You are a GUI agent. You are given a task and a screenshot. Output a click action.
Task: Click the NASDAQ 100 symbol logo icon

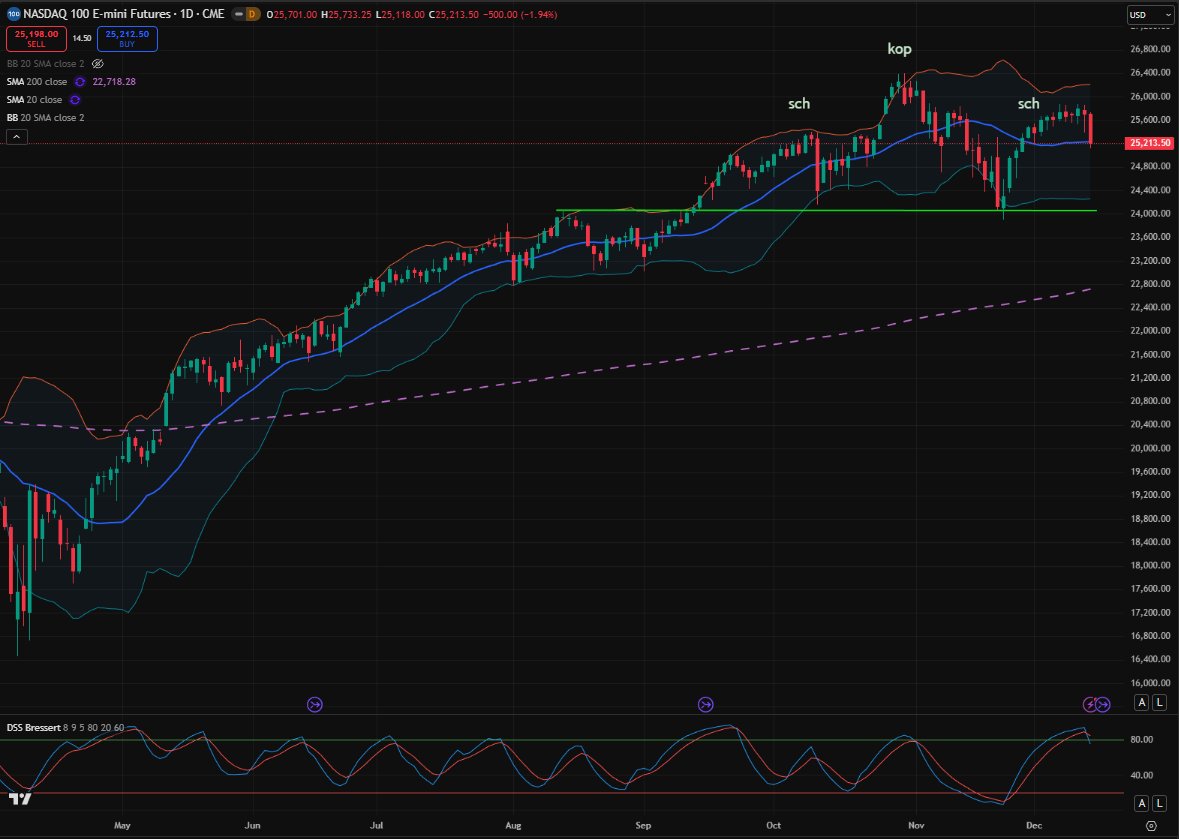(x=14, y=14)
